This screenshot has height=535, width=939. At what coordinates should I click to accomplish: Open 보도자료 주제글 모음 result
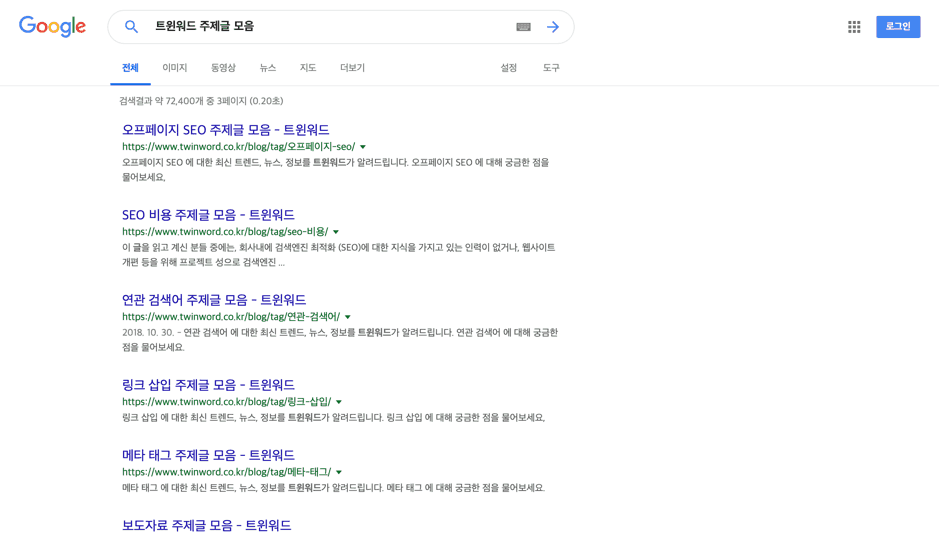pos(207,525)
